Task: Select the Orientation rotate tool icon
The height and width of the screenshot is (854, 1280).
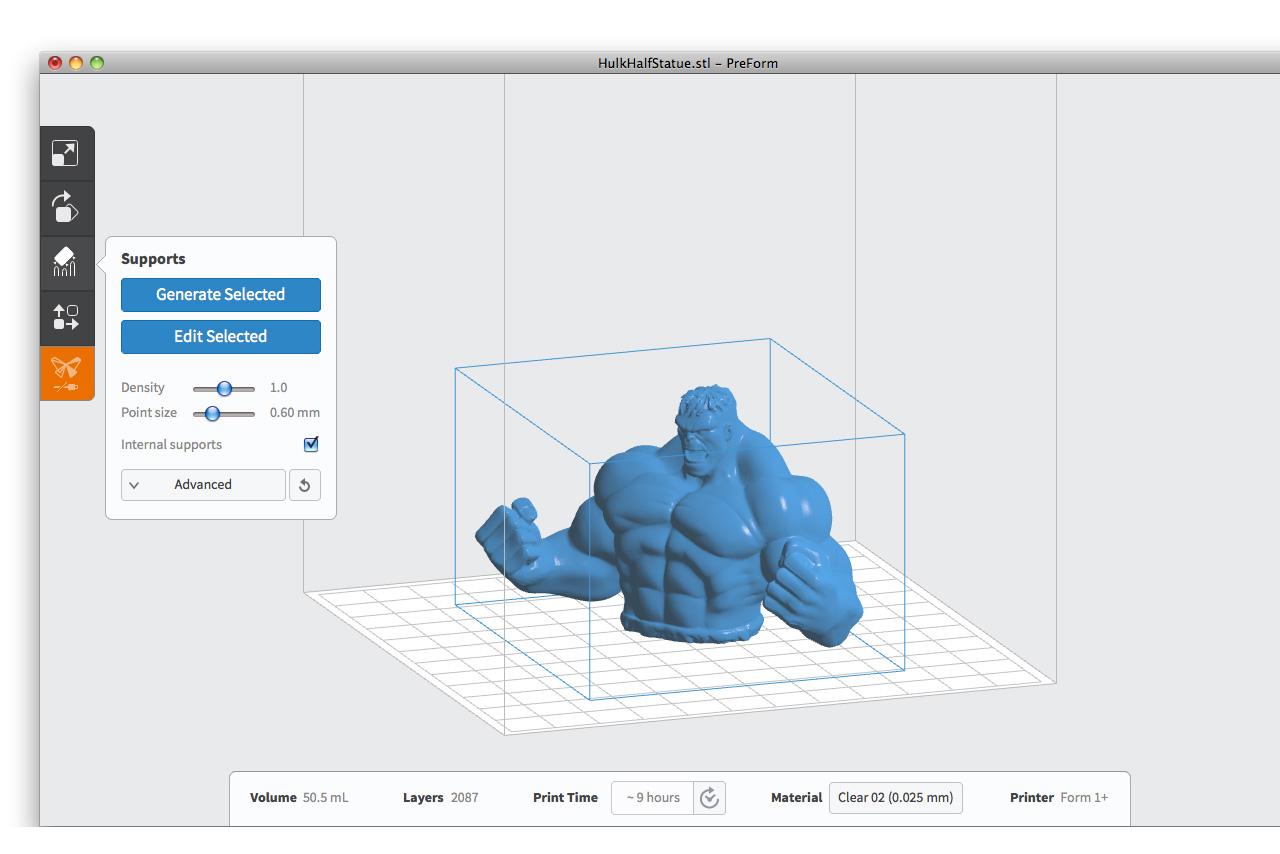Action: tap(65, 208)
